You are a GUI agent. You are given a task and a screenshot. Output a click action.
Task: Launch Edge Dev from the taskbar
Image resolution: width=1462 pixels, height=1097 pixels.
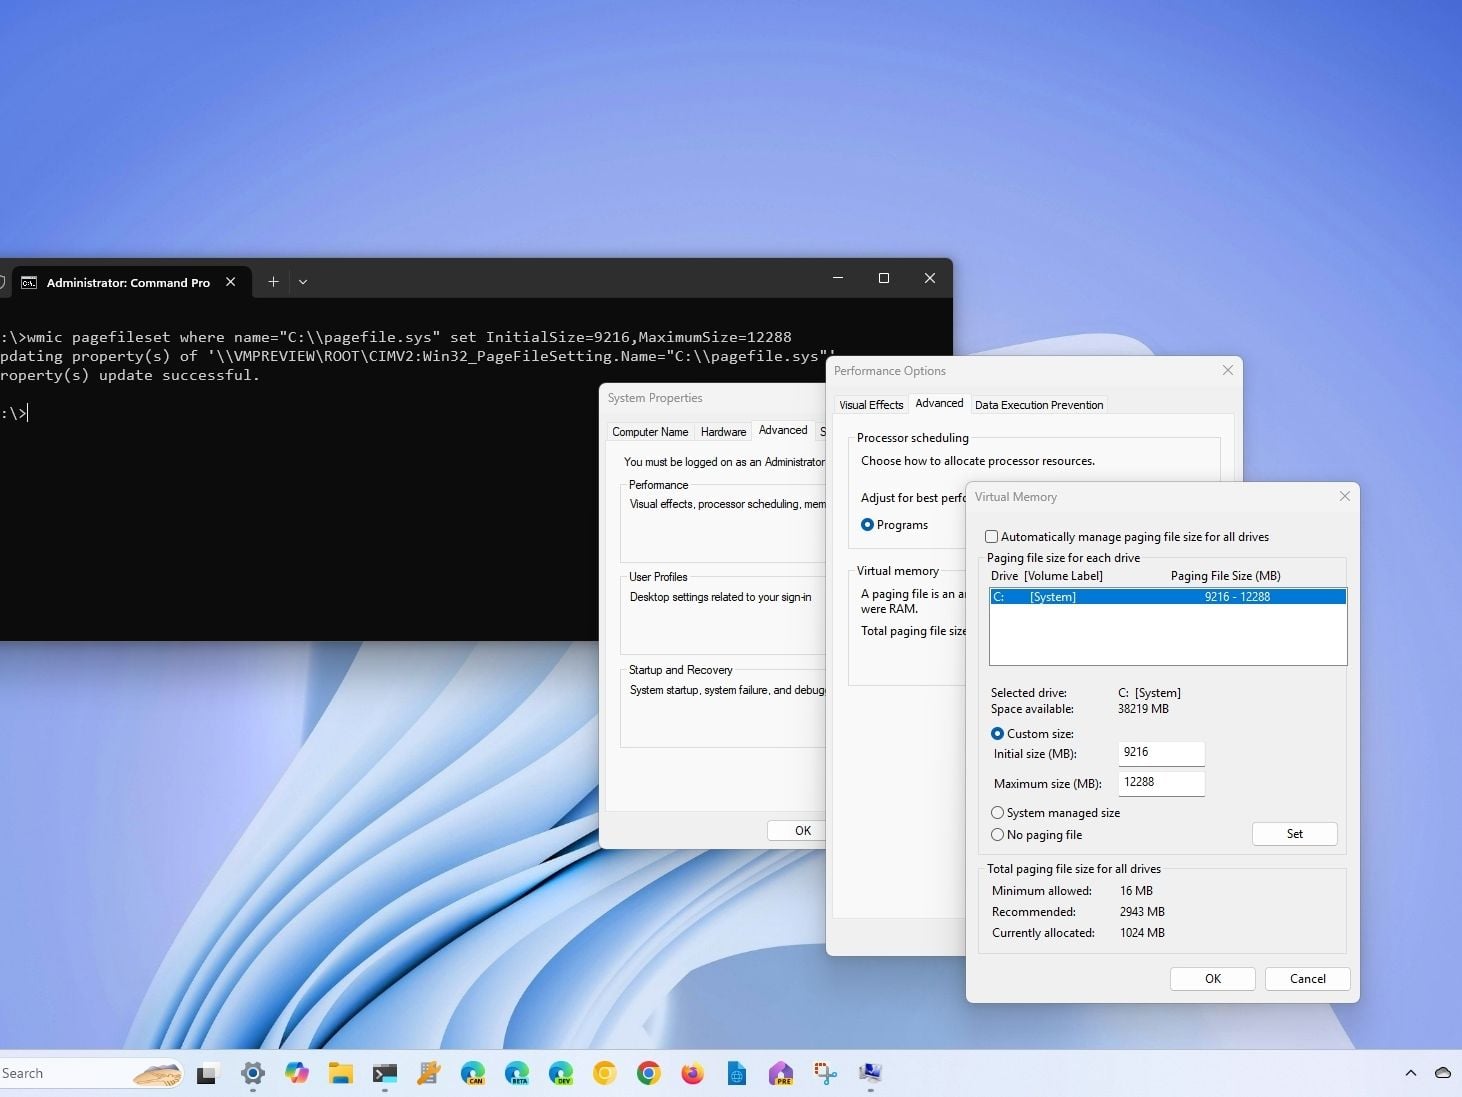coord(561,1074)
